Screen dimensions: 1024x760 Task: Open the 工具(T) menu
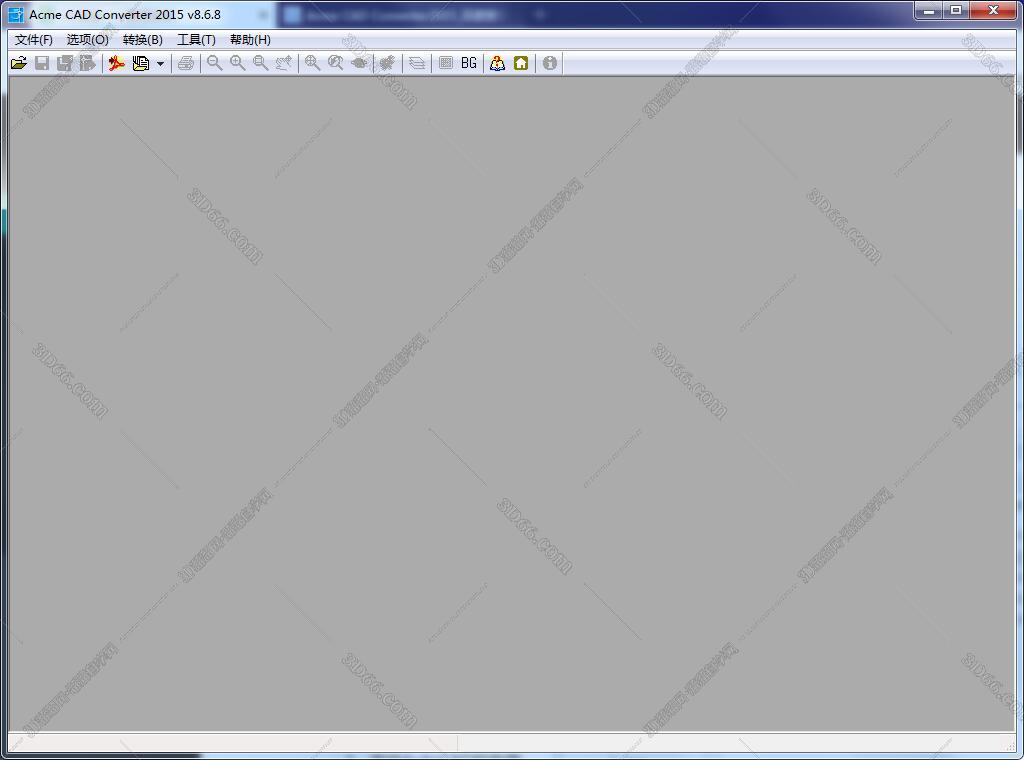click(197, 40)
